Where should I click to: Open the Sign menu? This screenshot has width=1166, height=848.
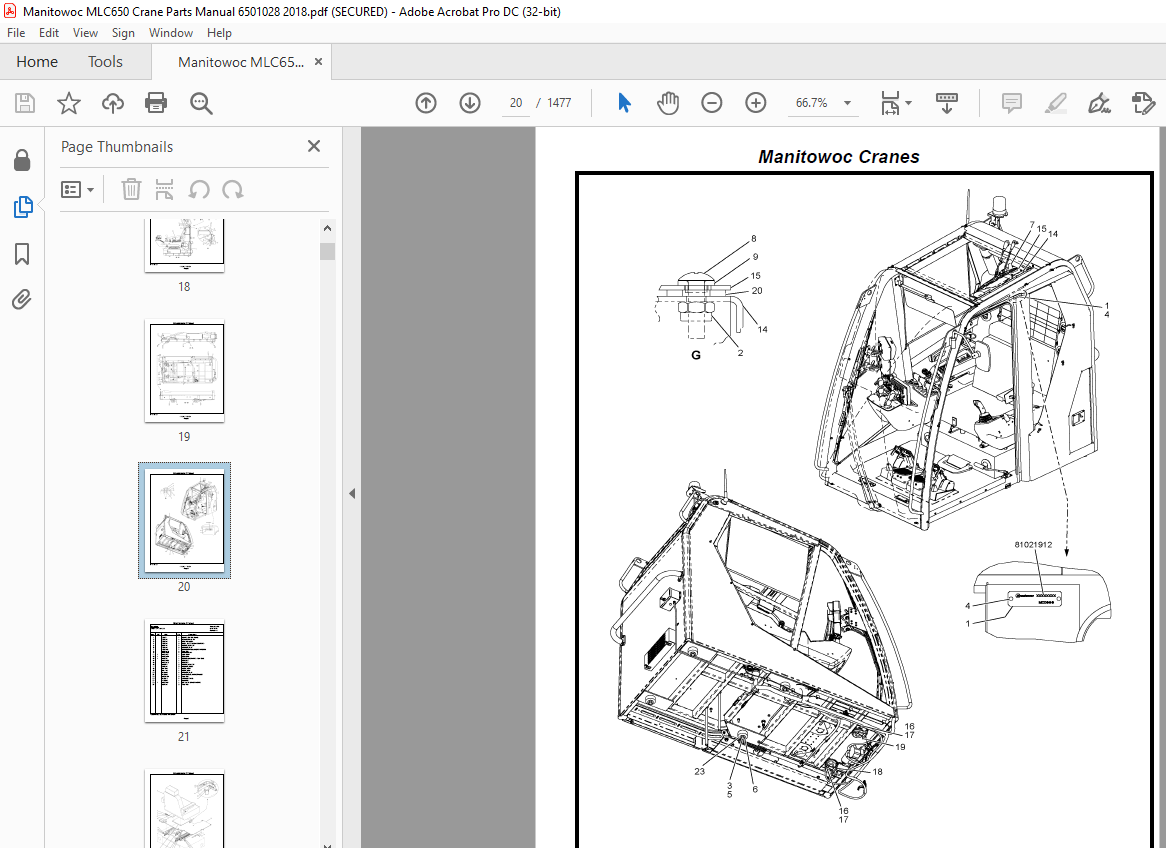point(123,33)
